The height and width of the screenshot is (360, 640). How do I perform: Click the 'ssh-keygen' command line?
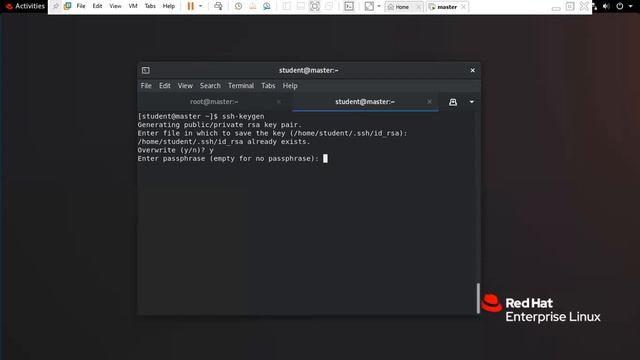[201, 116]
